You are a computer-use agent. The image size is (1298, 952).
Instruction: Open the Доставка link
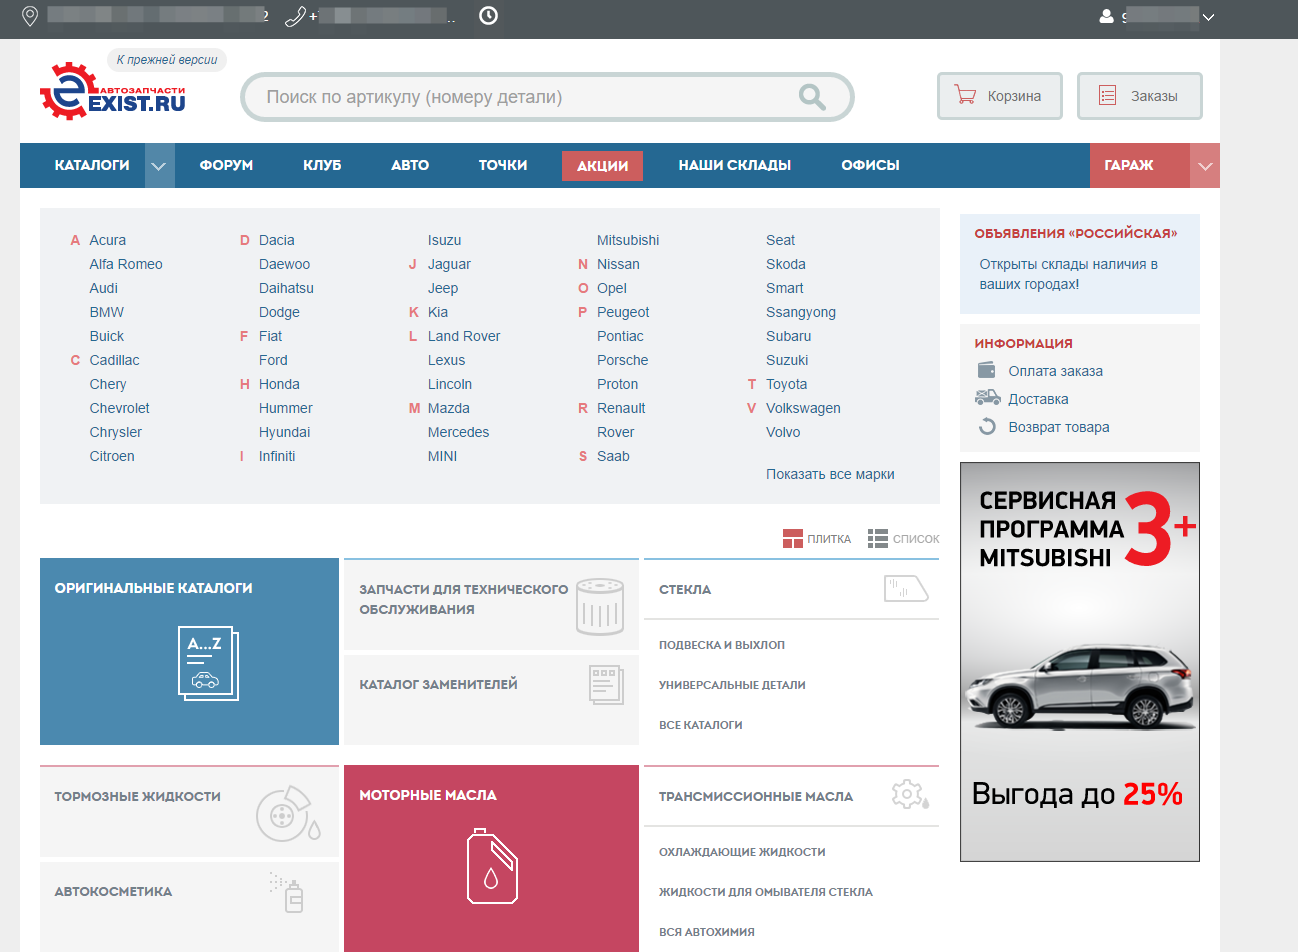click(1038, 399)
